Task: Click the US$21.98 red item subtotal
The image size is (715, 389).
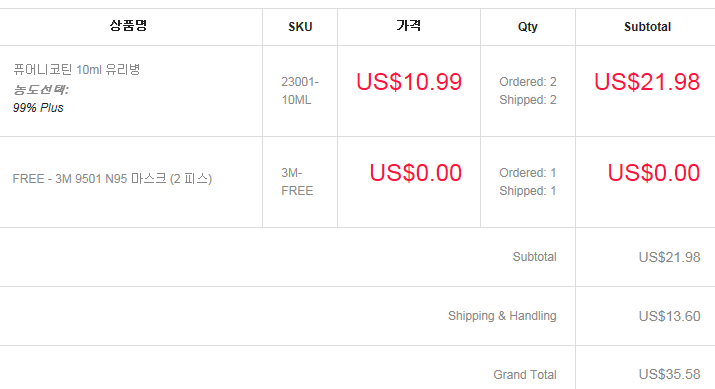Action: coord(647,82)
